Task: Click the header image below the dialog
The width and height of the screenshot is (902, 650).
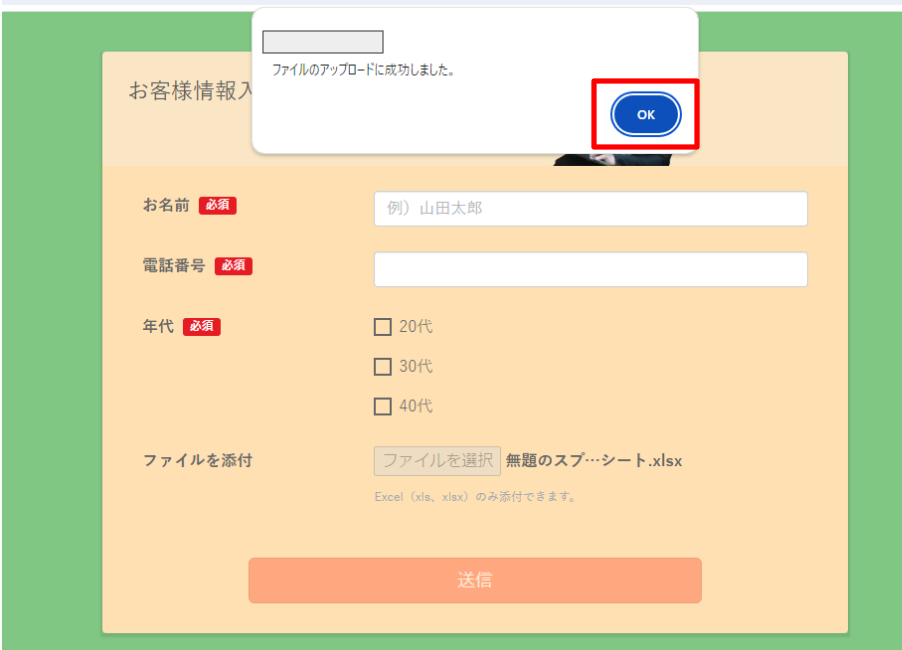Action: 612,160
